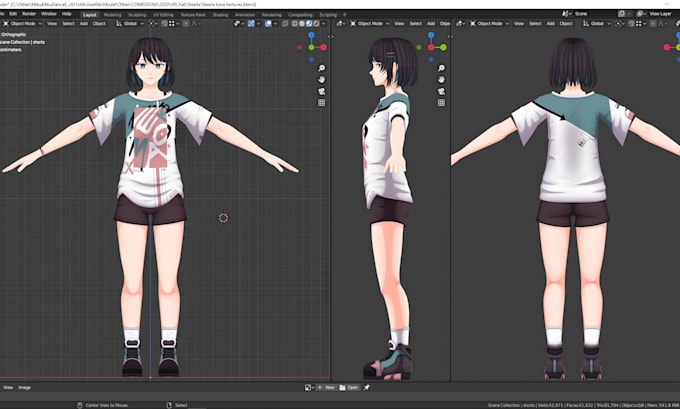Image resolution: width=680 pixels, height=409 pixels.
Task: Click transform orientation icon in left viewport header
Action: [x=119, y=23]
